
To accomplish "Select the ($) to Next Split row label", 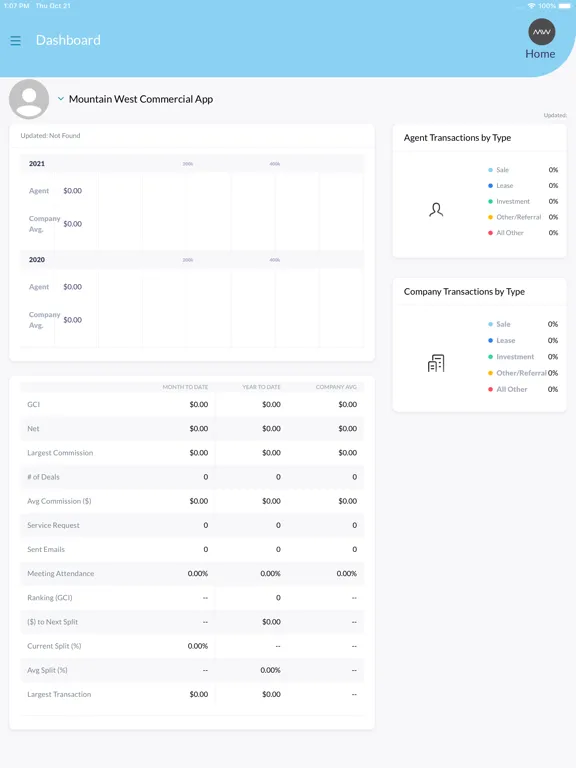I will pos(52,622).
